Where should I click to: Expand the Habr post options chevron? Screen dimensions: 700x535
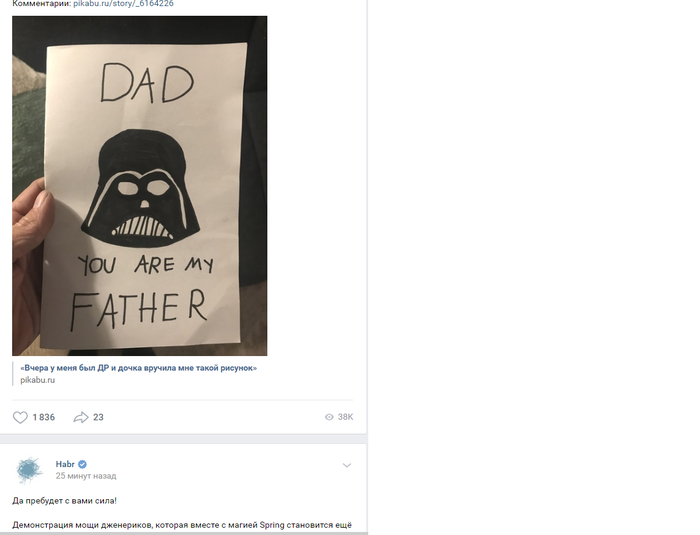347,465
